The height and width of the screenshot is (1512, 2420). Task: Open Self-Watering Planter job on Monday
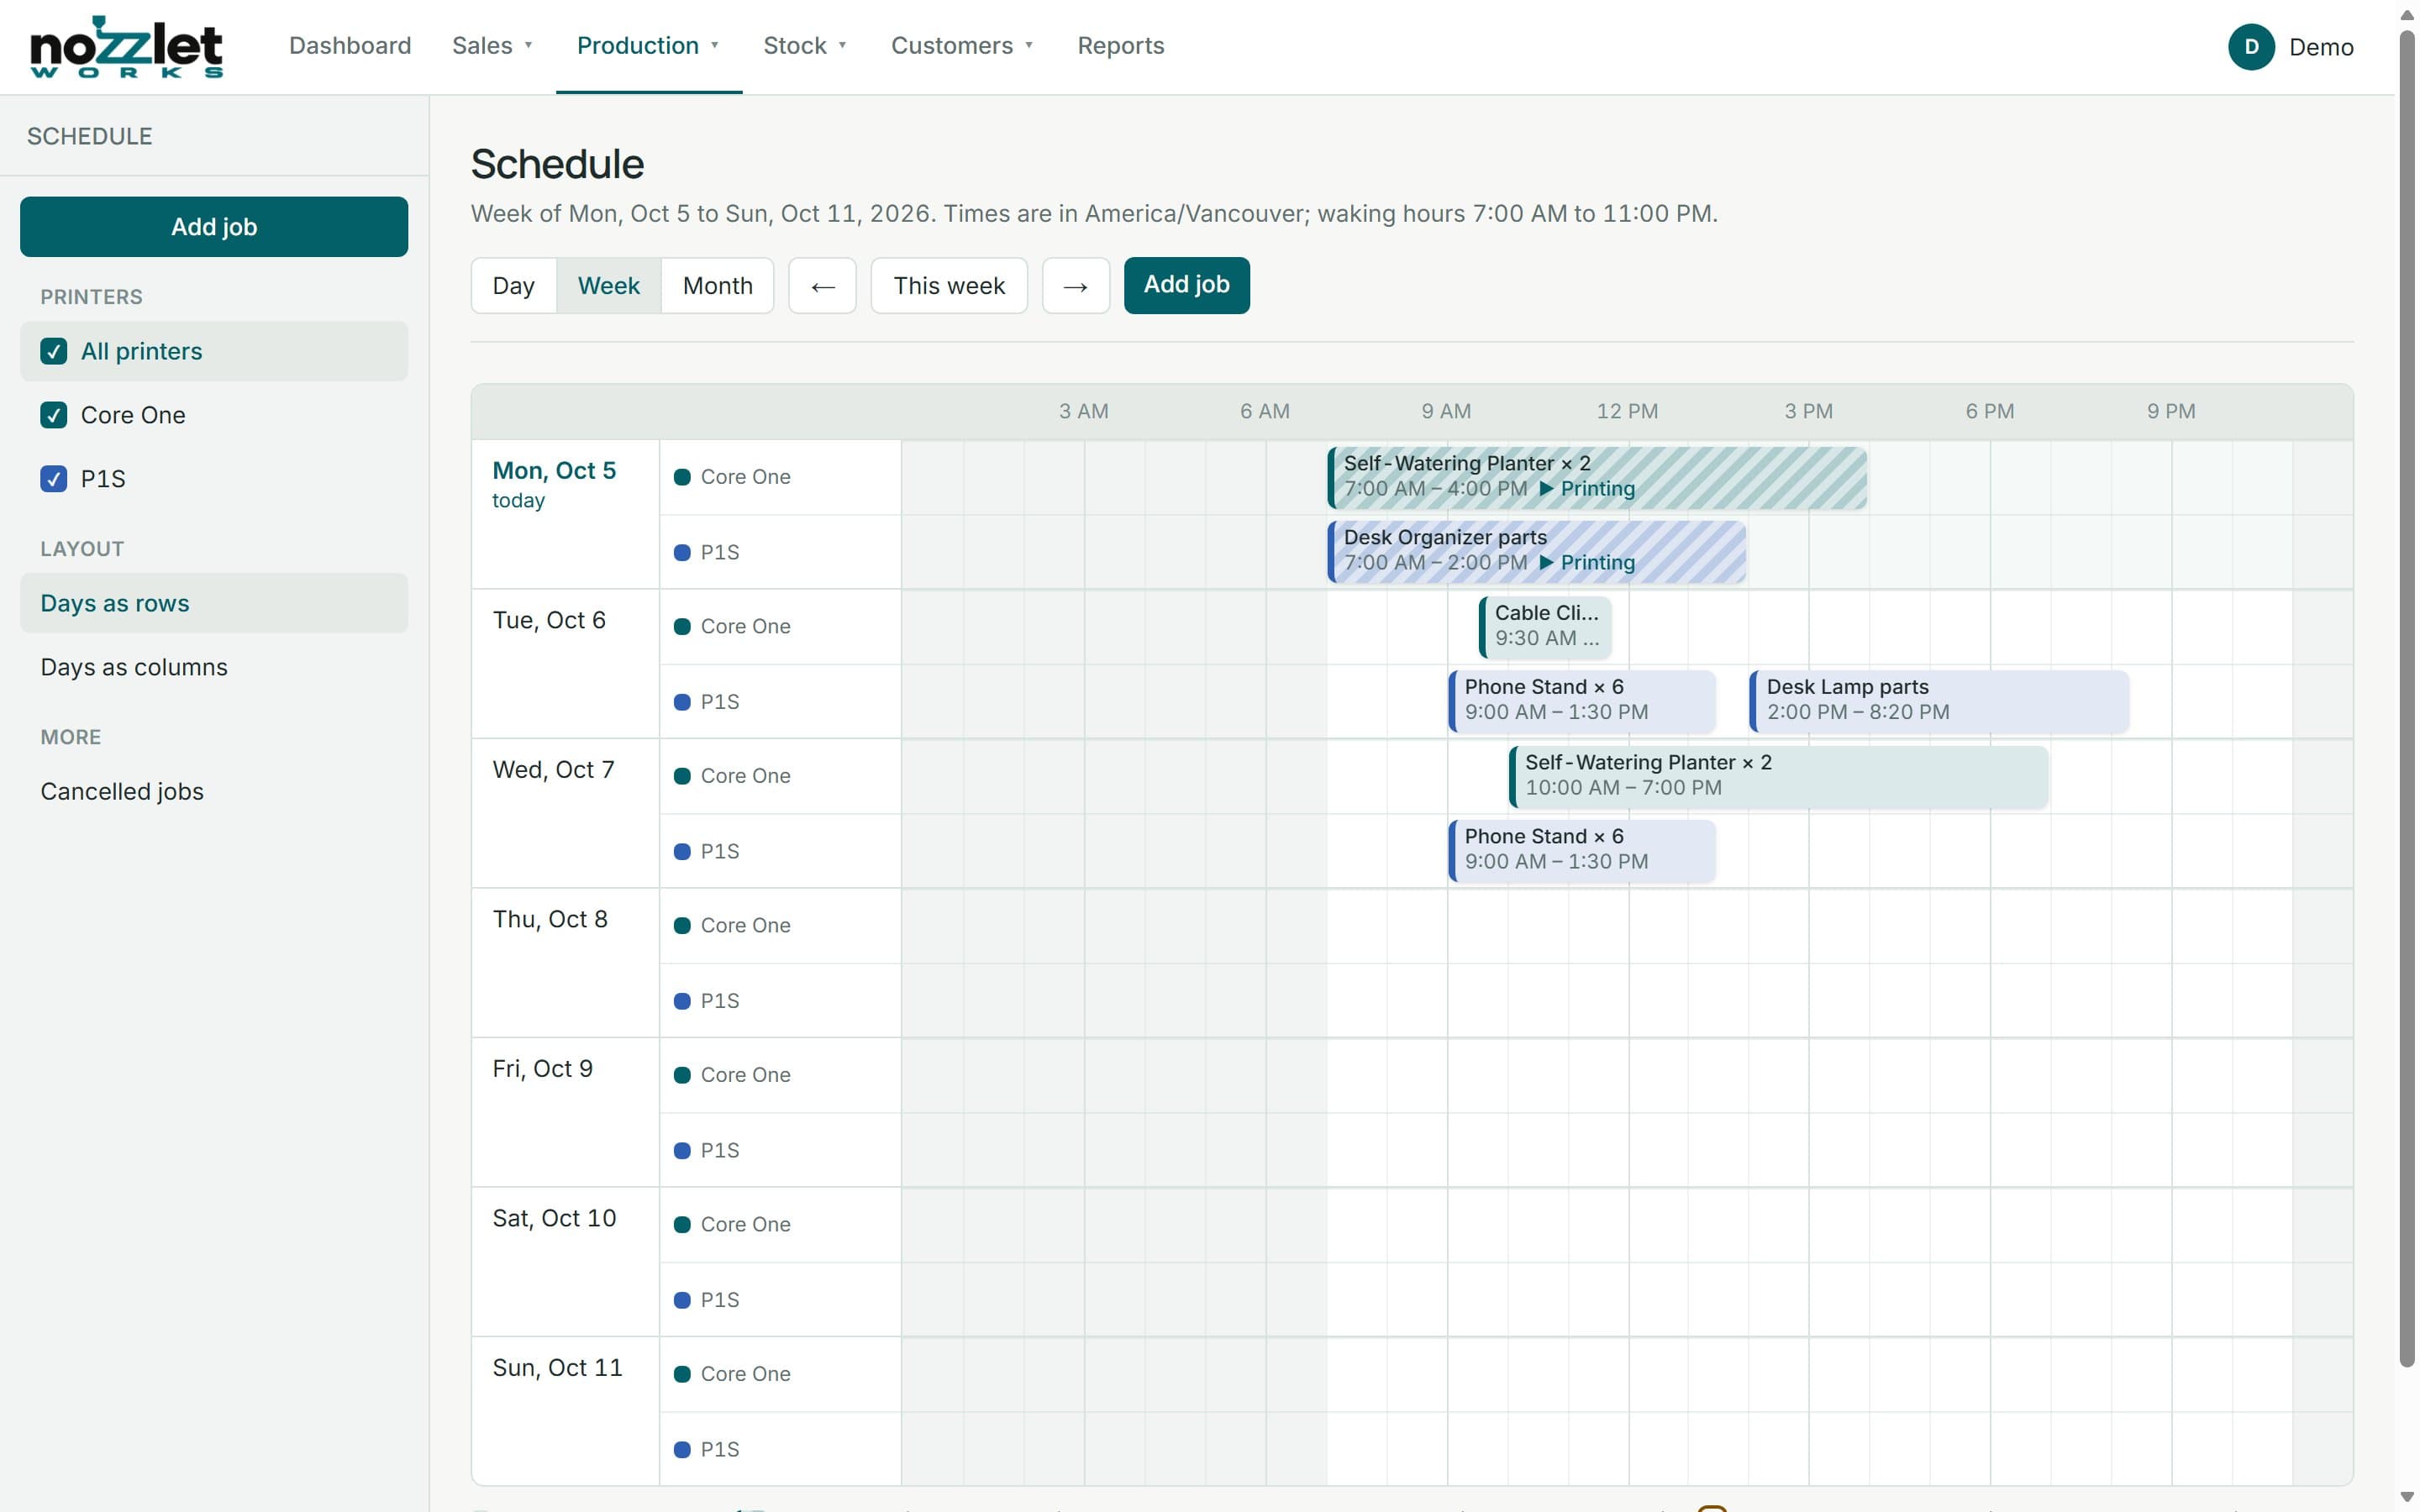click(1597, 477)
